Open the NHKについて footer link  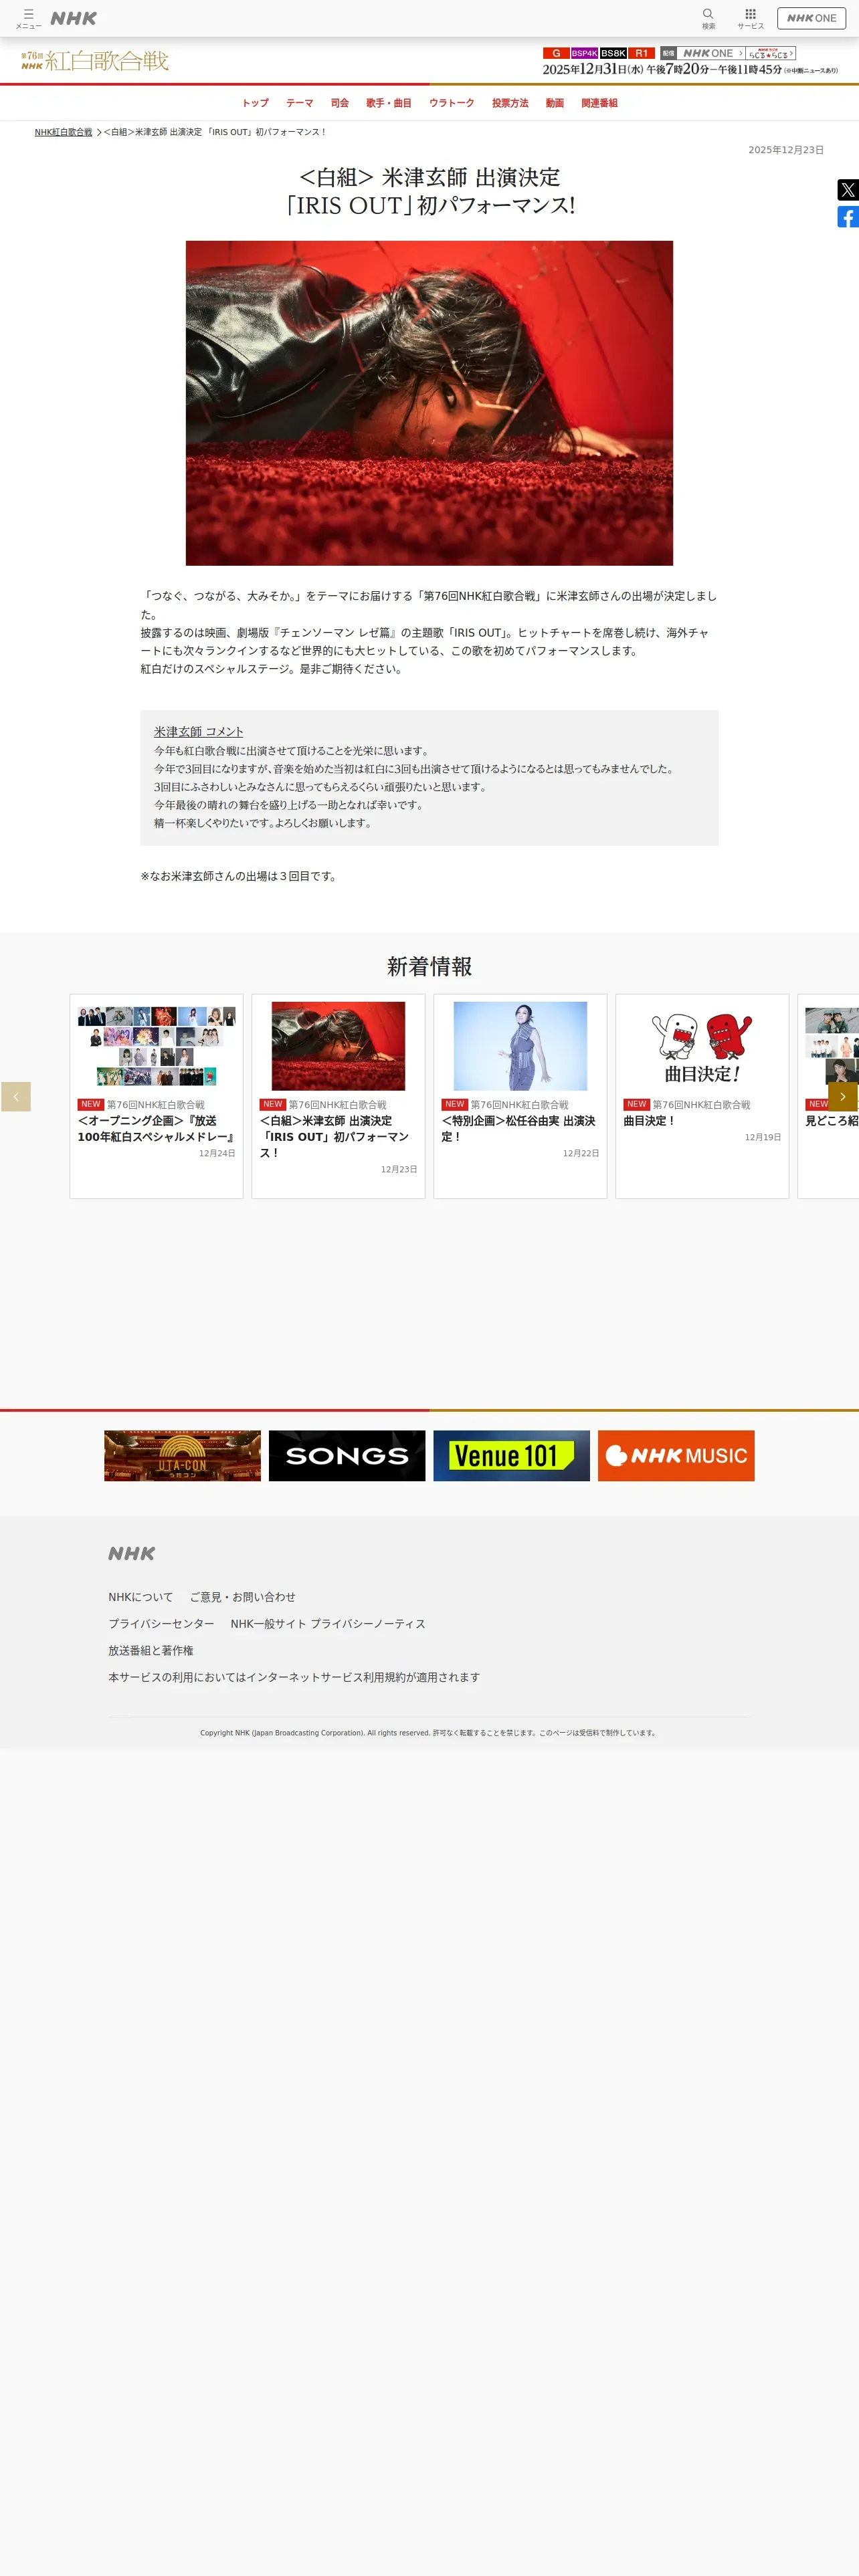[x=141, y=1597]
